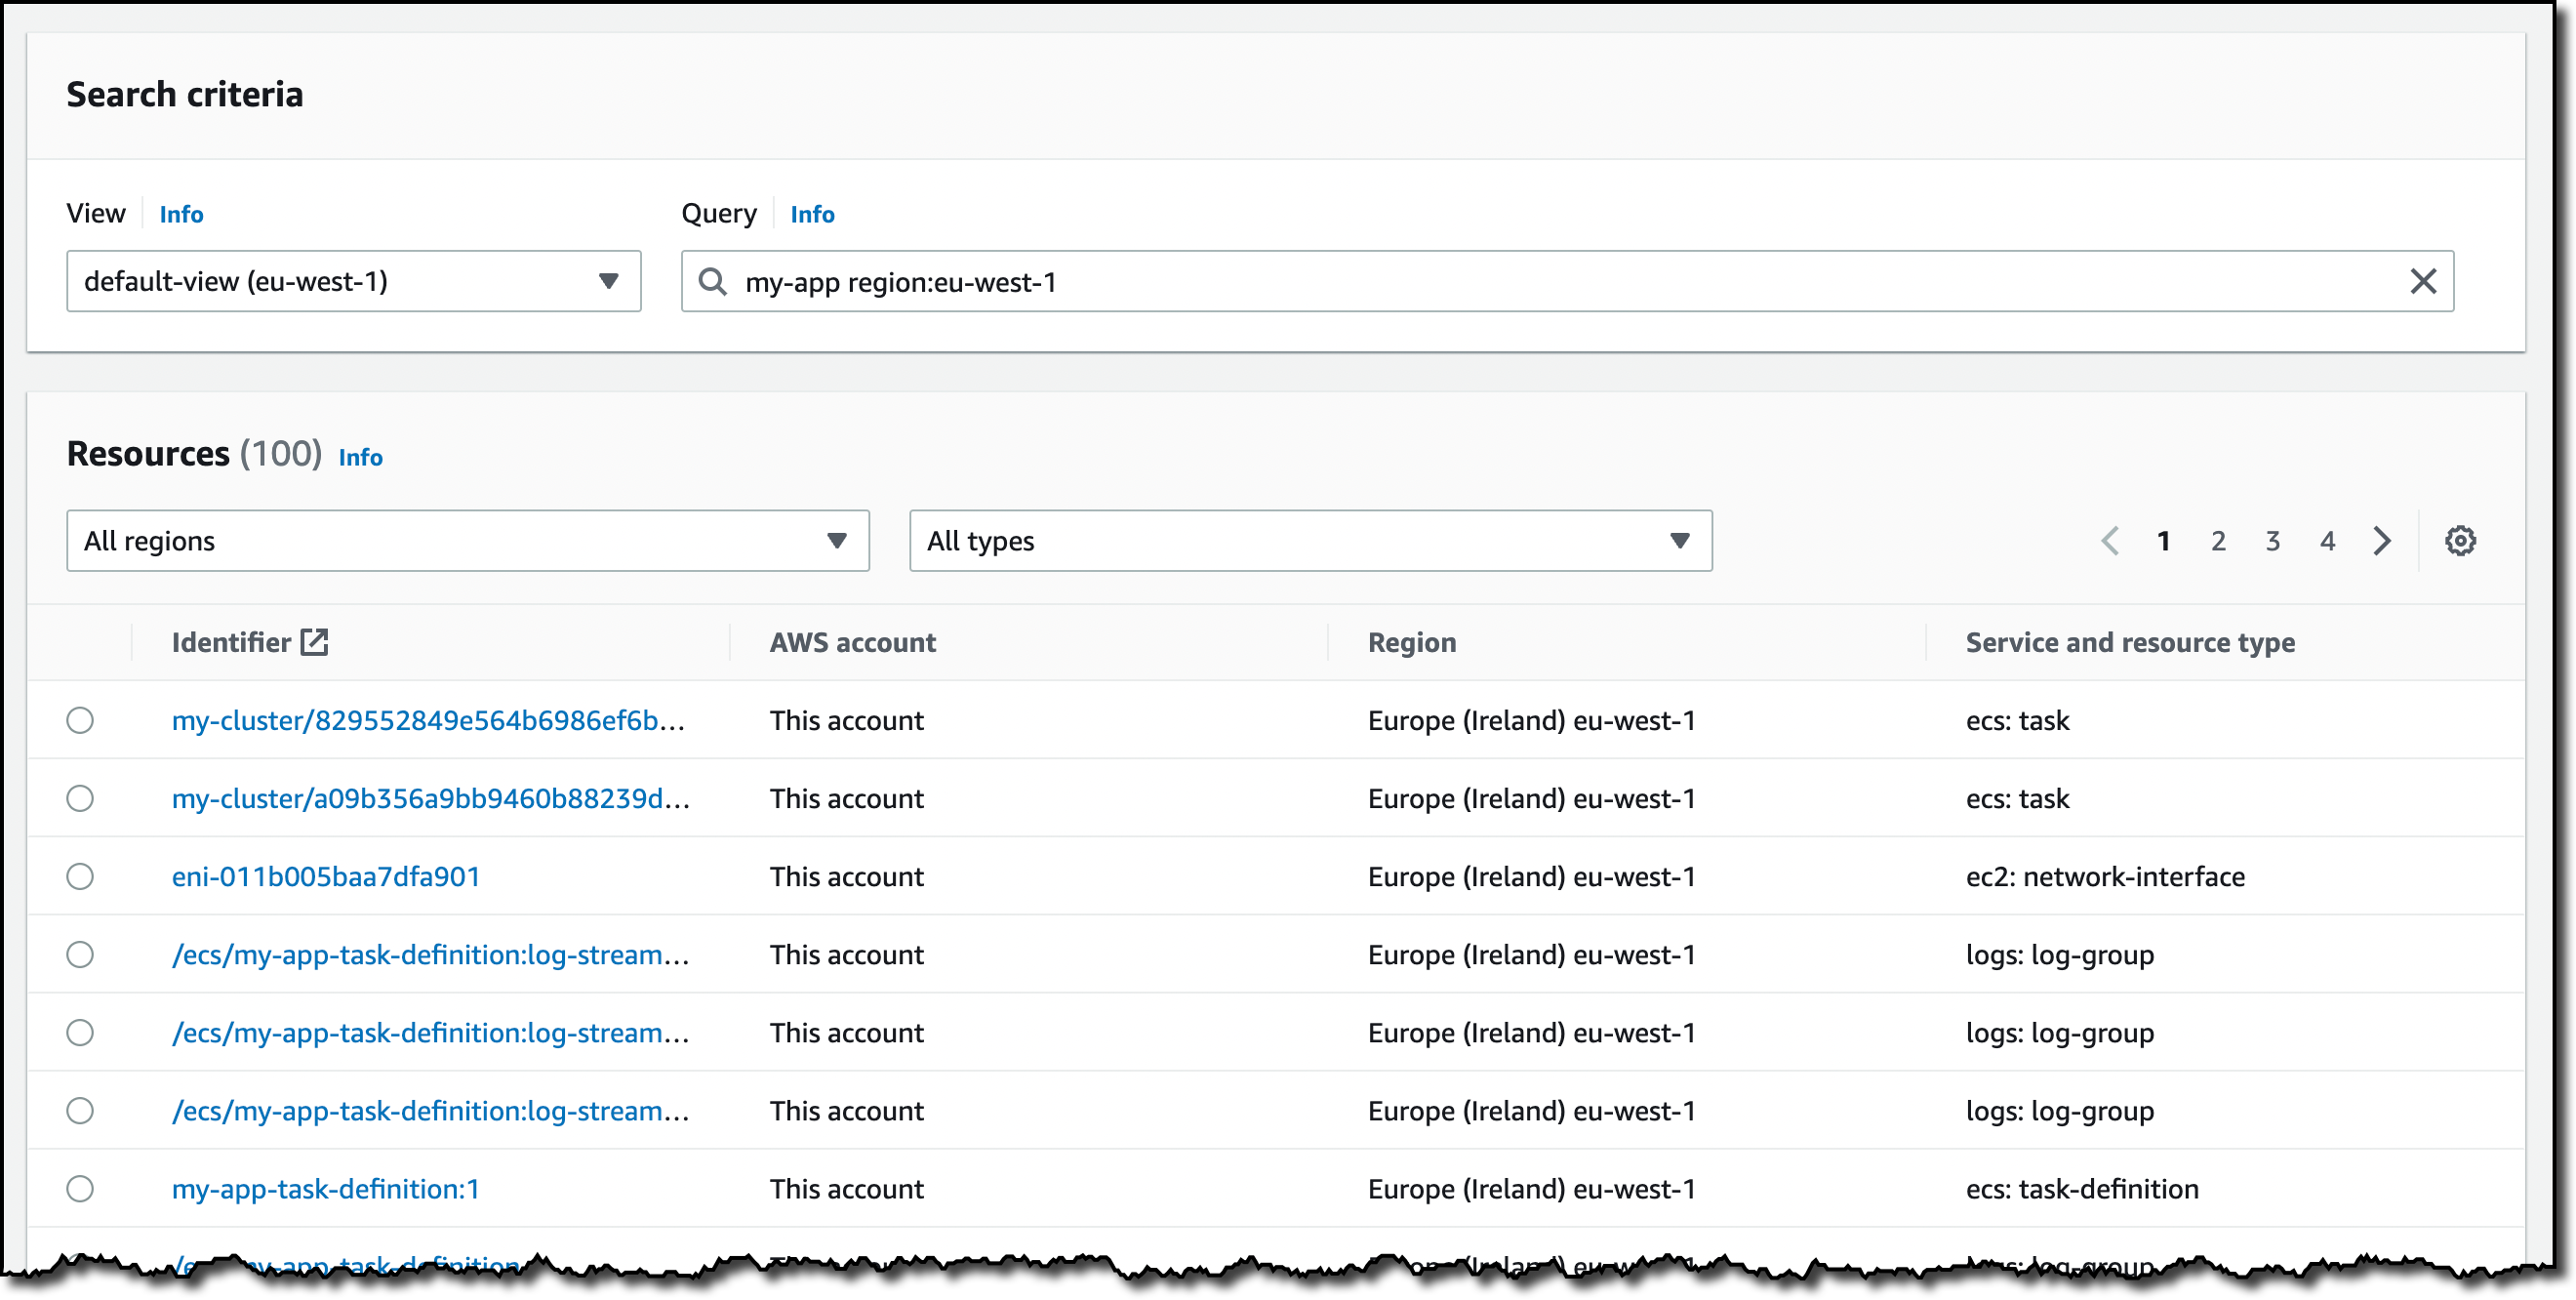Click the search magnifier icon in Query
The image size is (2576, 1300).
coord(712,281)
